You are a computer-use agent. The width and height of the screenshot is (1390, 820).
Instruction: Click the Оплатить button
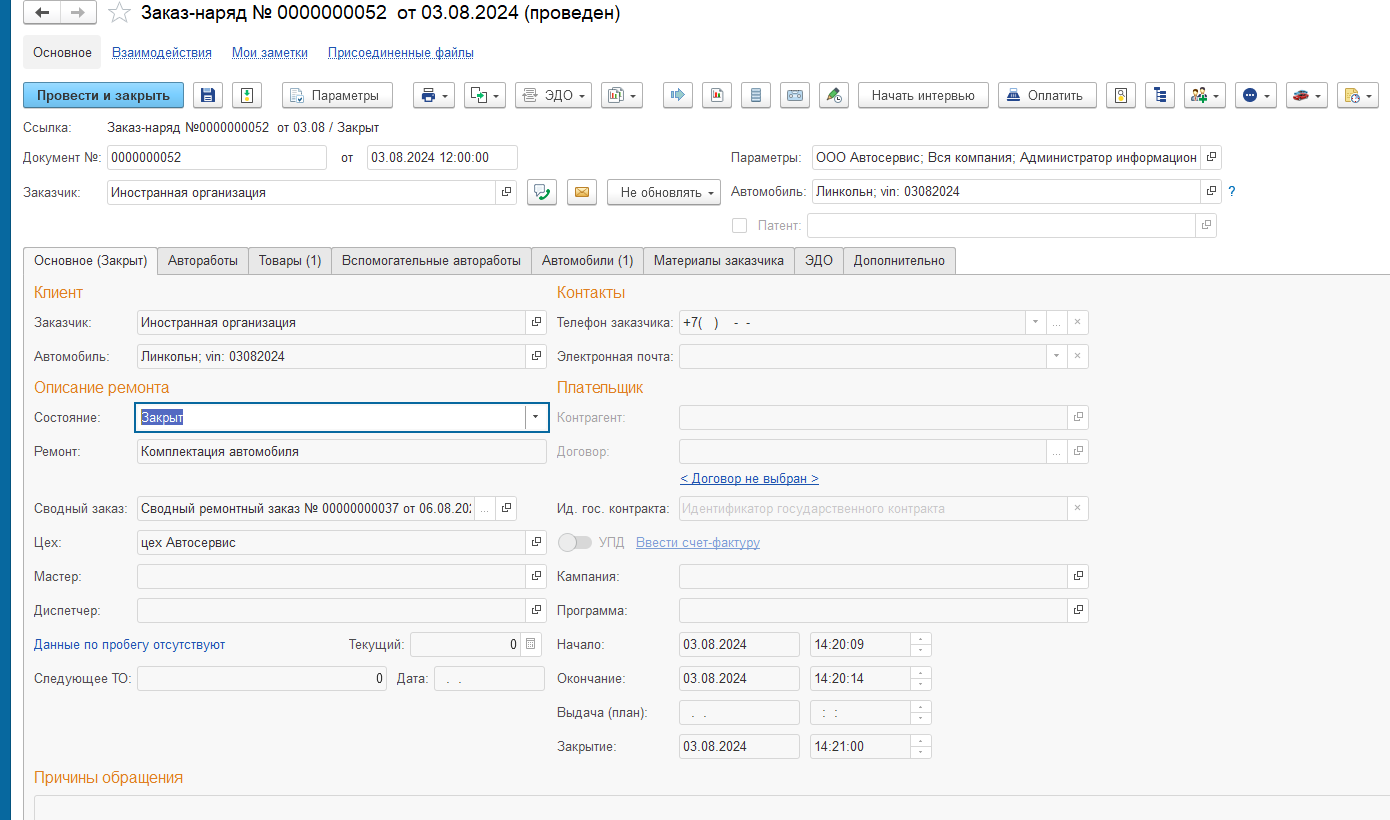[x=1047, y=95]
